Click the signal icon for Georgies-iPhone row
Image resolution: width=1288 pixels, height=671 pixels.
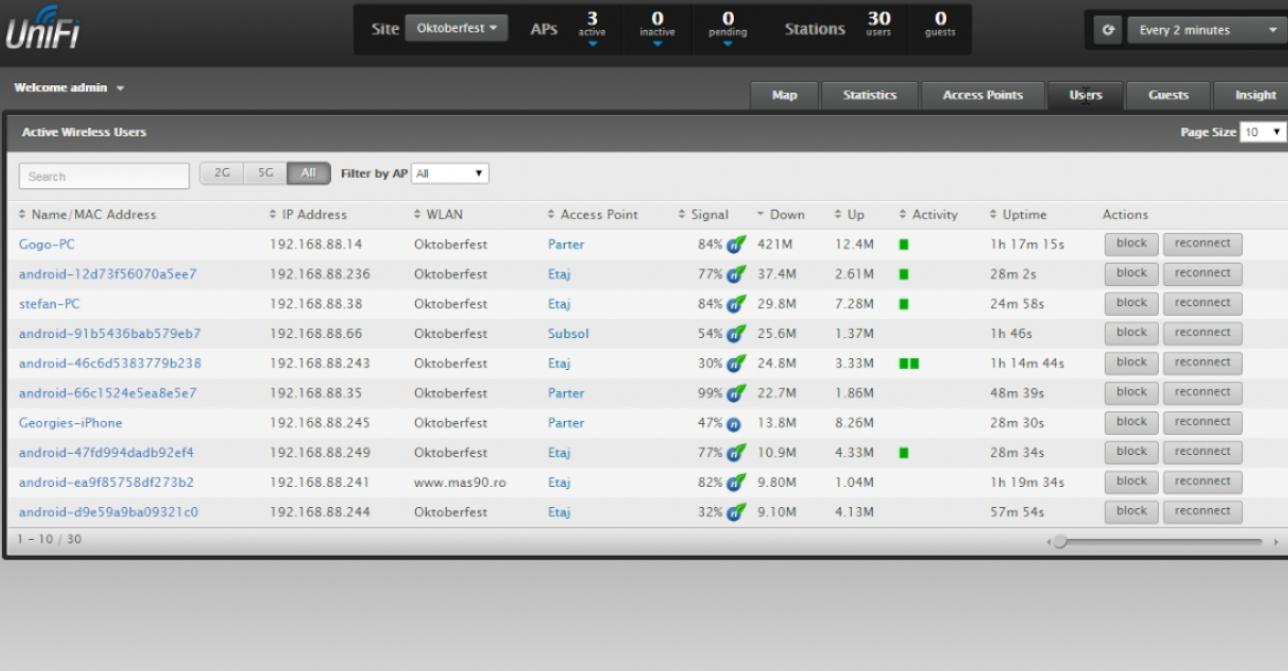pyautogui.click(x=734, y=424)
